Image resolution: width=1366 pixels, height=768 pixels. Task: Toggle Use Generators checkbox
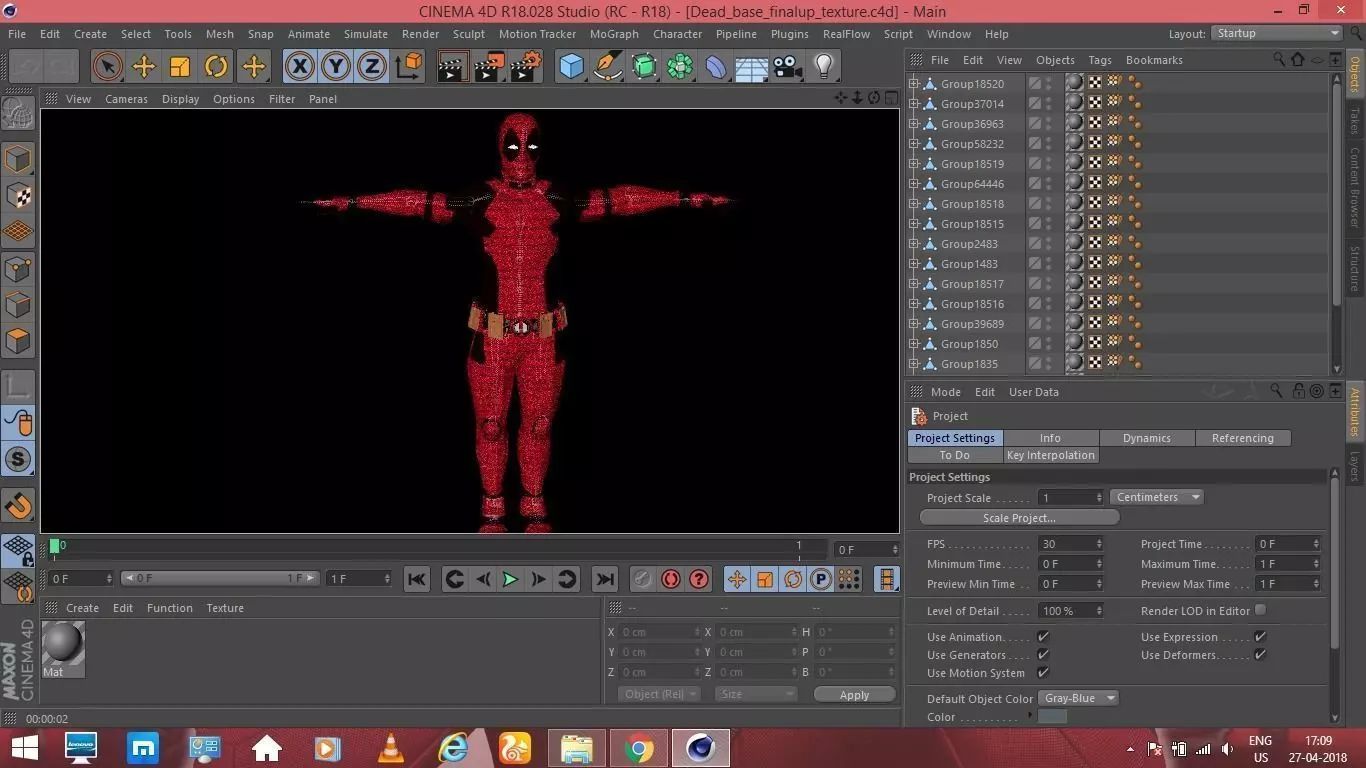point(1043,654)
